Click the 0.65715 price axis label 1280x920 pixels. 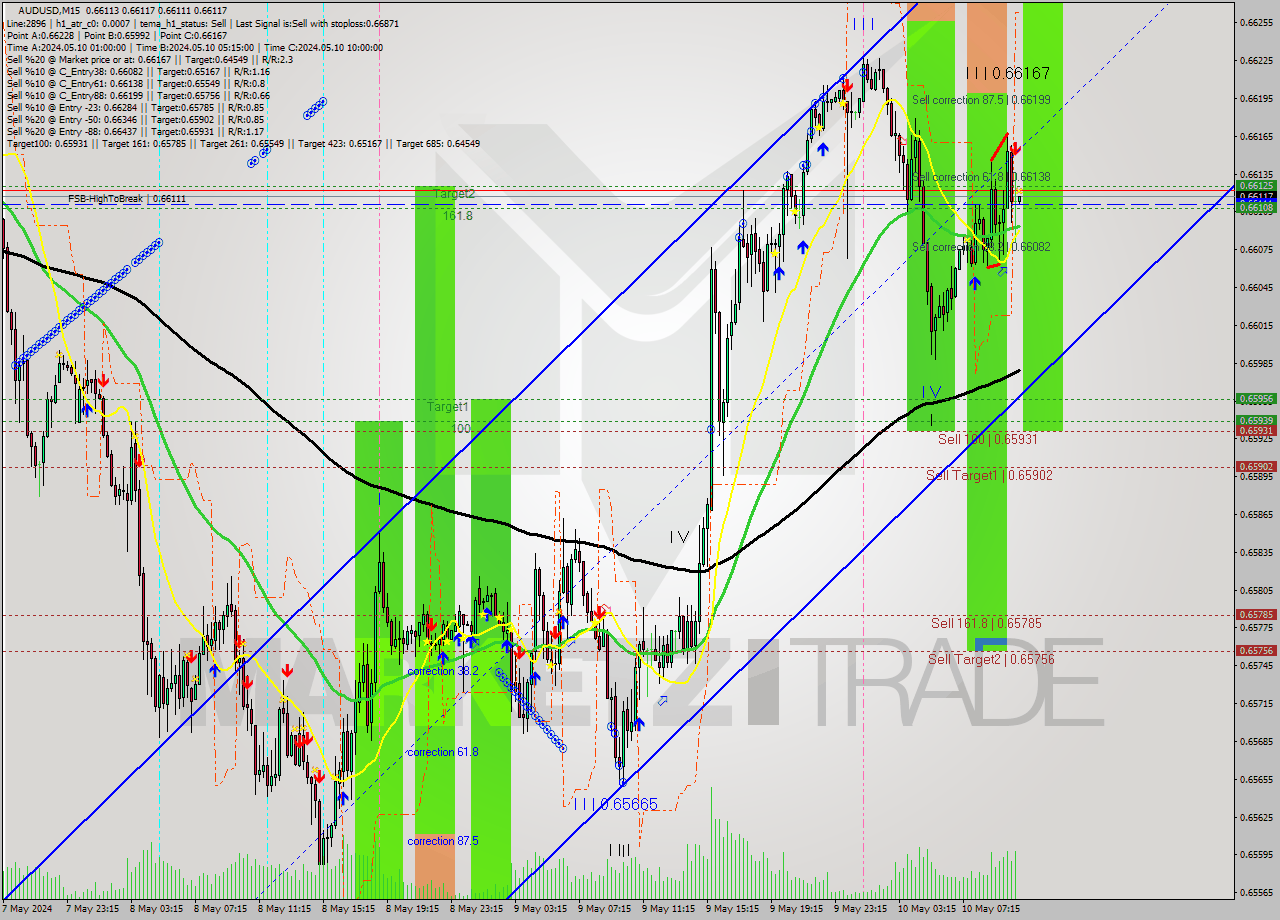click(1256, 703)
